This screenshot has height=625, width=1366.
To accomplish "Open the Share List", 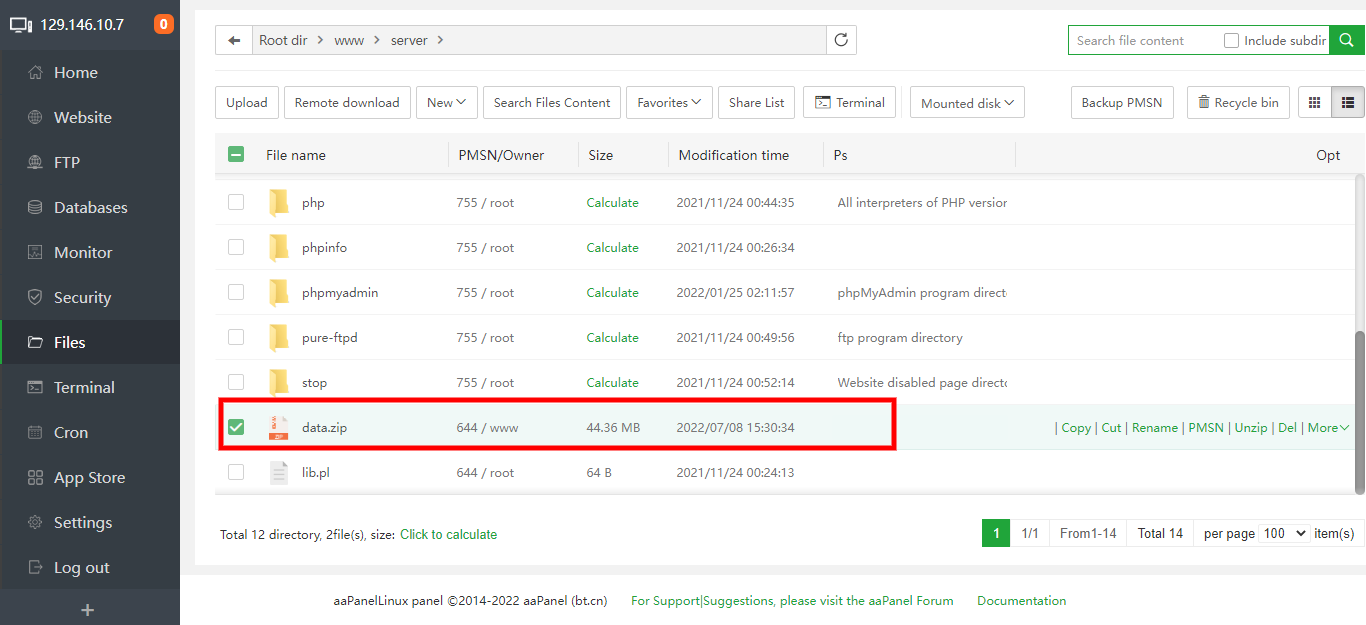I will click(x=757, y=102).
